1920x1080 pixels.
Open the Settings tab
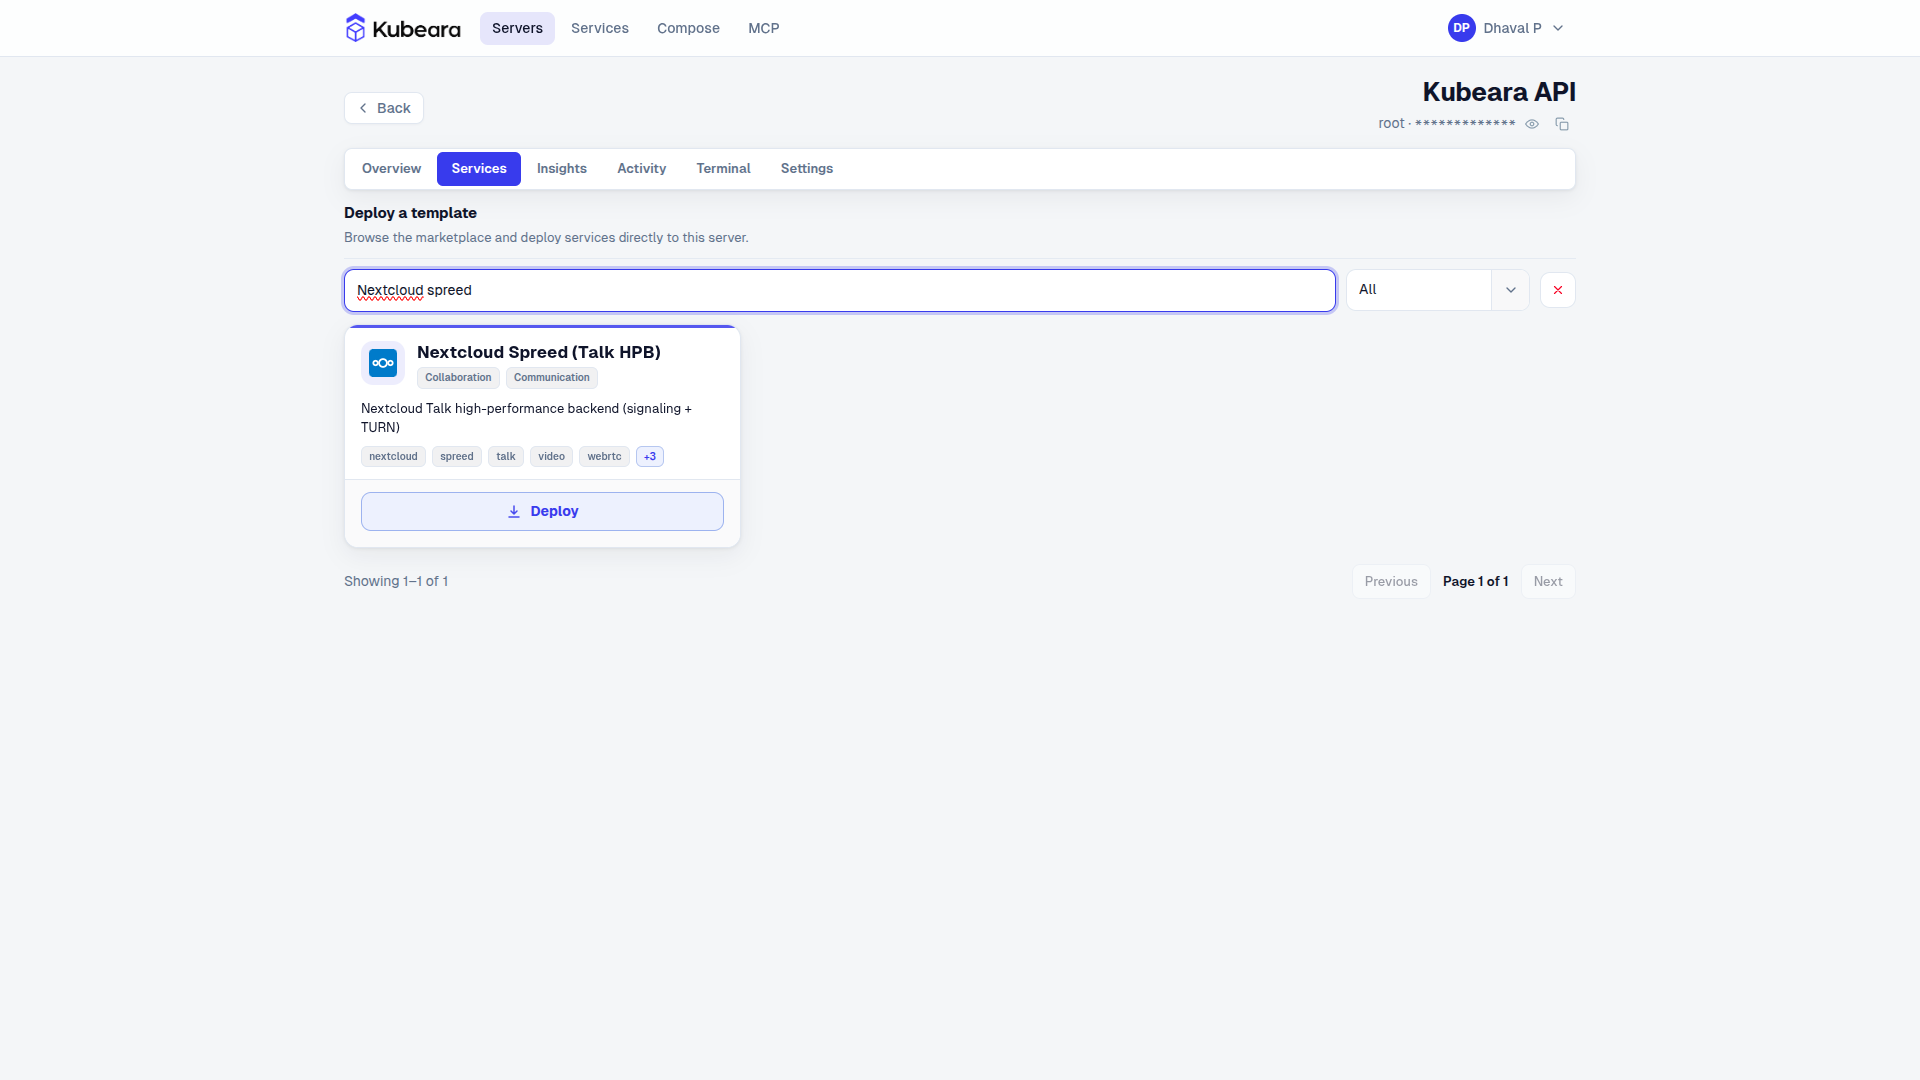point(807,169)
